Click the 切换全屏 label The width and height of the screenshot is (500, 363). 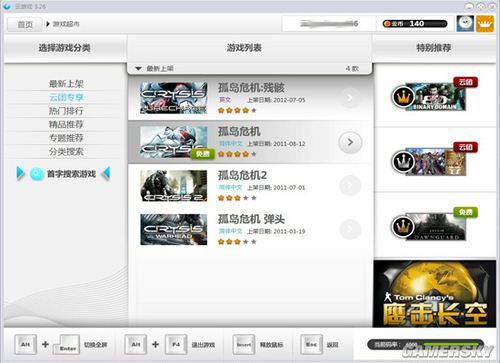[96, 345]
